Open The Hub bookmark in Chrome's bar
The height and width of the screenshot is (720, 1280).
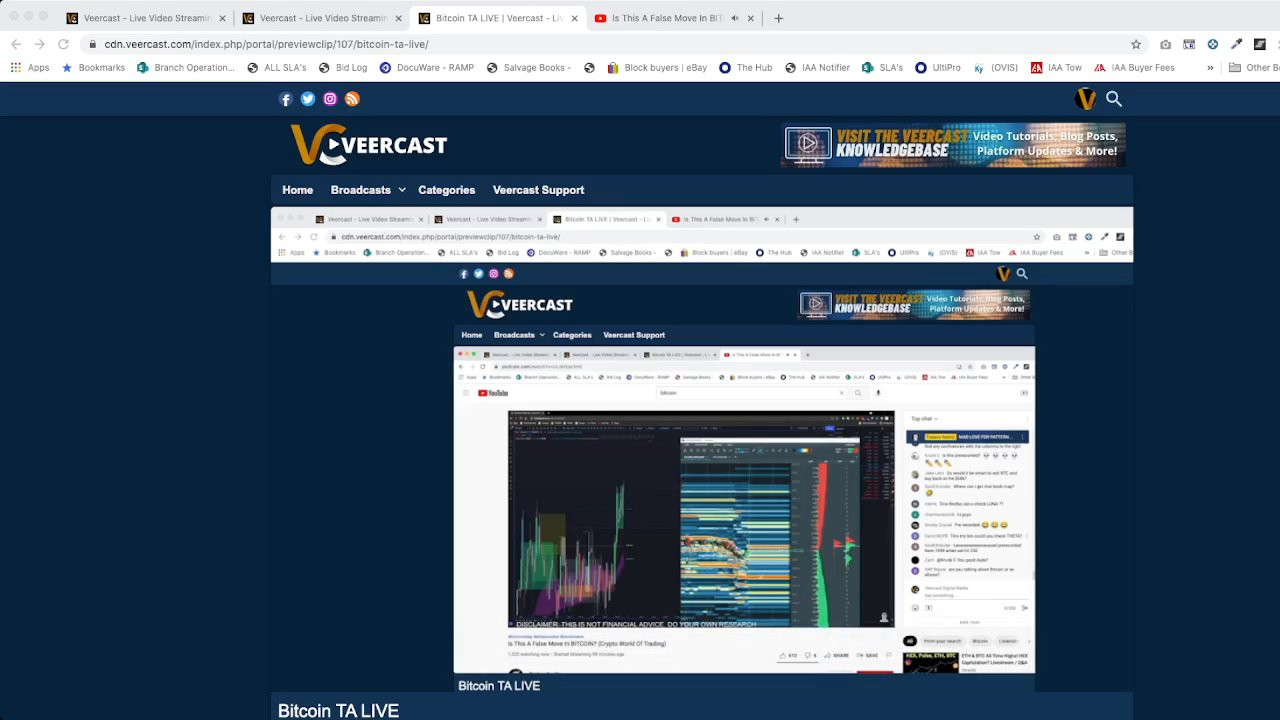pyautogui.click(x=746, y=68)
